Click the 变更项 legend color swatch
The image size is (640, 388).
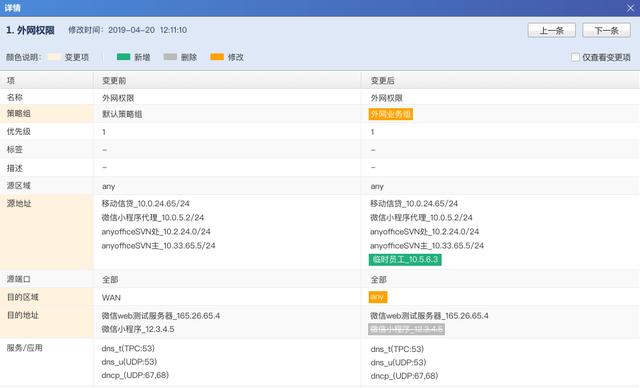pos(54,57)
